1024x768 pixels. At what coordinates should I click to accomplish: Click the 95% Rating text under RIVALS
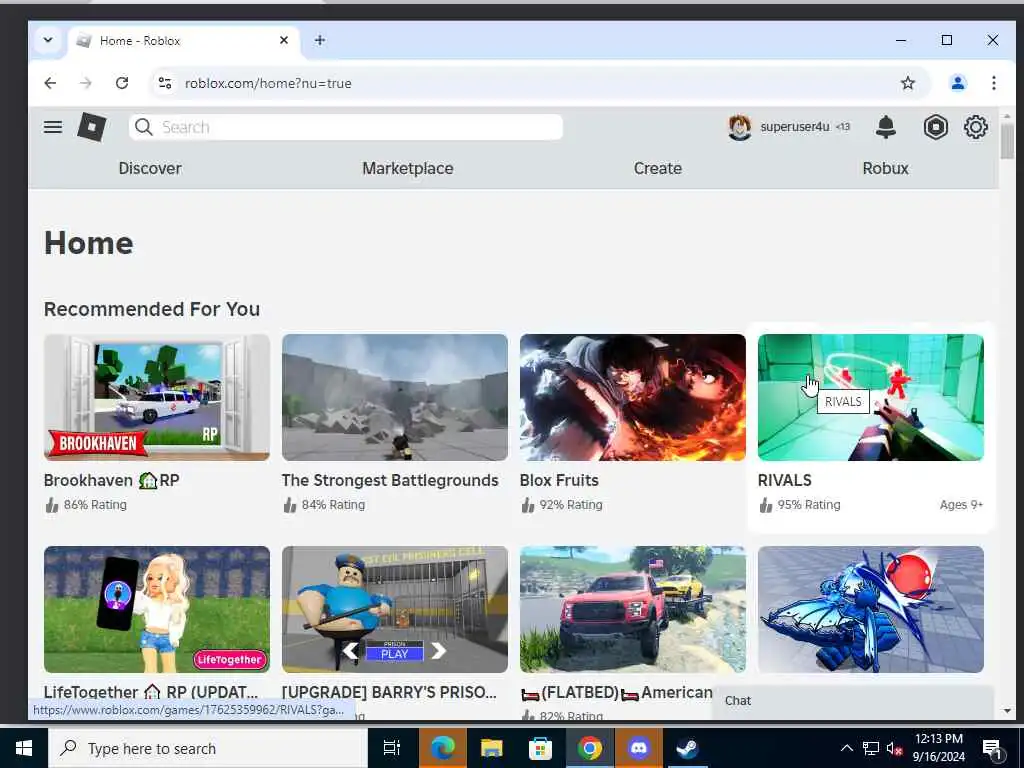coord(808,505)
